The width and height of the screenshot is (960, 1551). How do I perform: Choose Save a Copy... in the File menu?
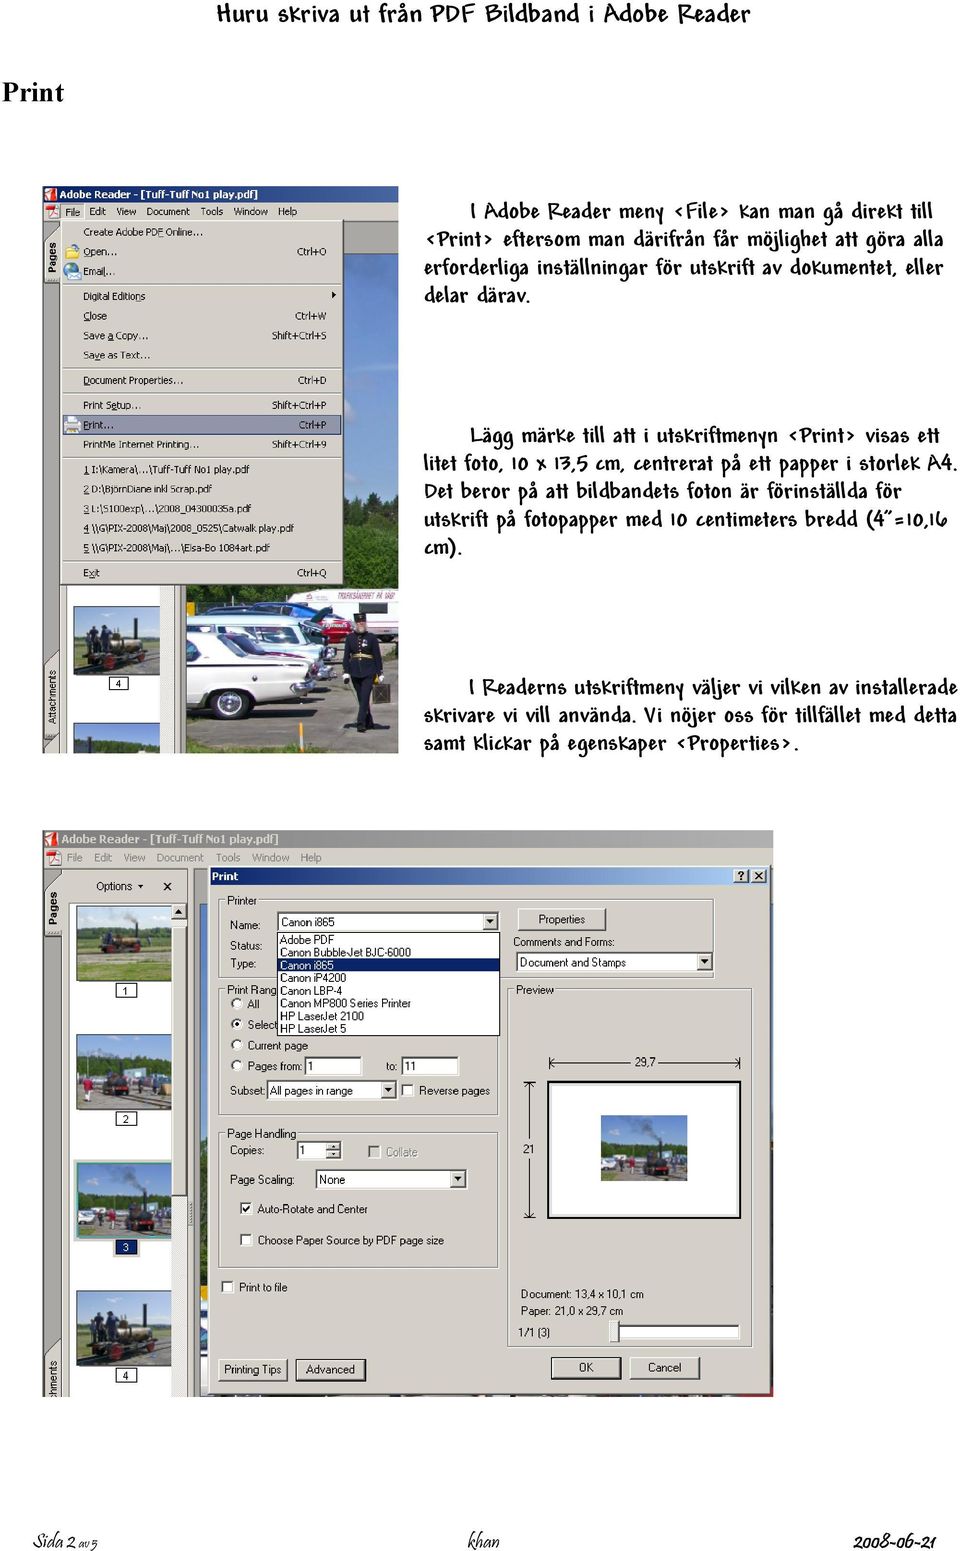point(202,336)
